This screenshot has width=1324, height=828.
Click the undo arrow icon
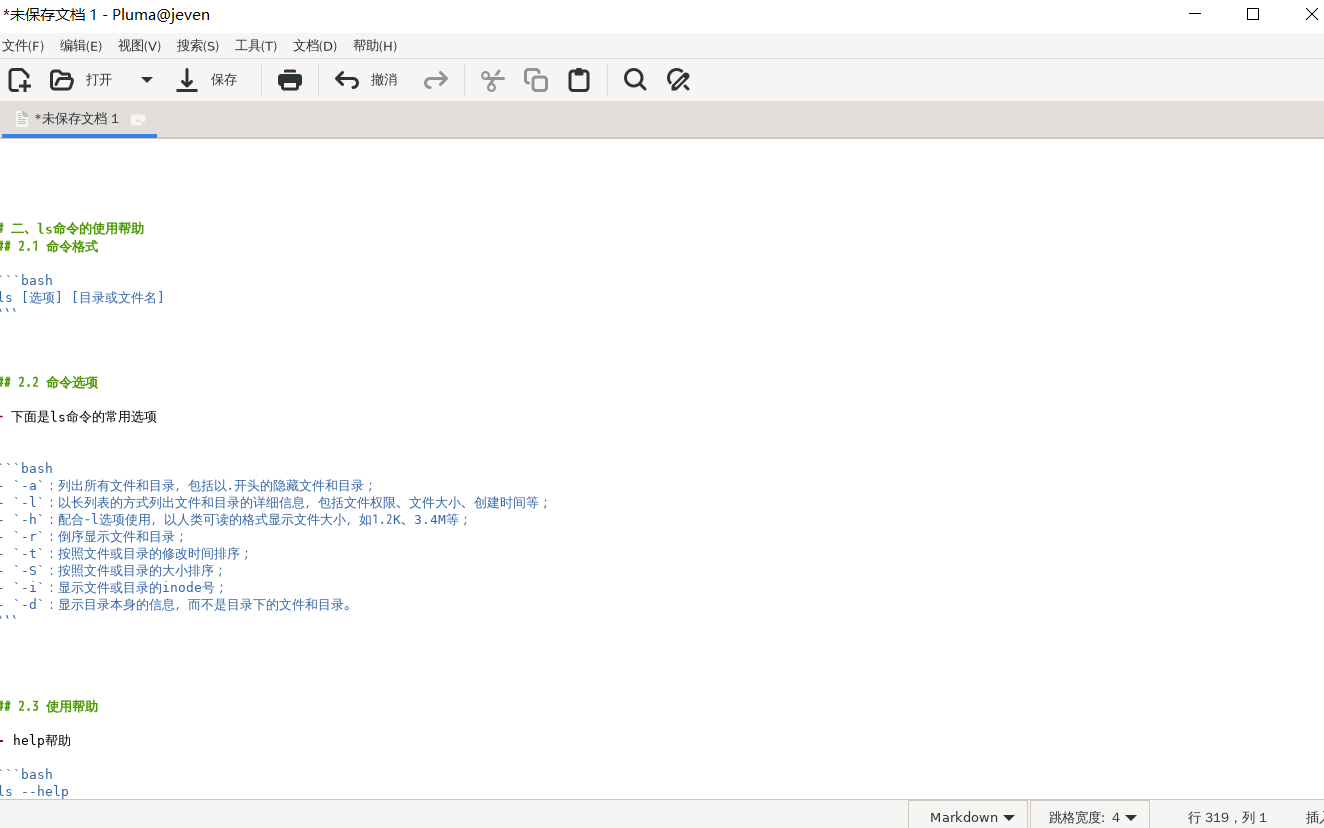347,80
